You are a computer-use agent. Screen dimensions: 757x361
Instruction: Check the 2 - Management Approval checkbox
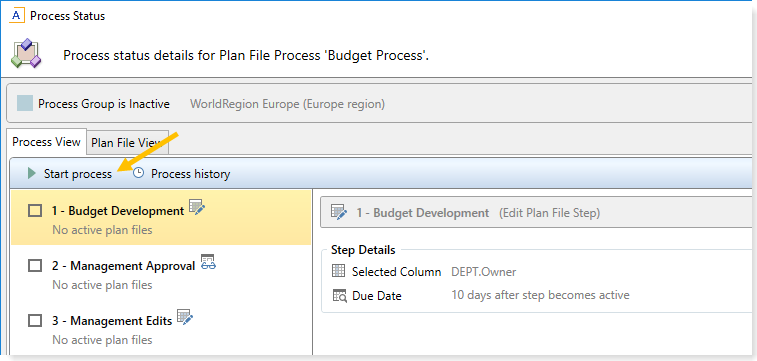pos(35,266)
